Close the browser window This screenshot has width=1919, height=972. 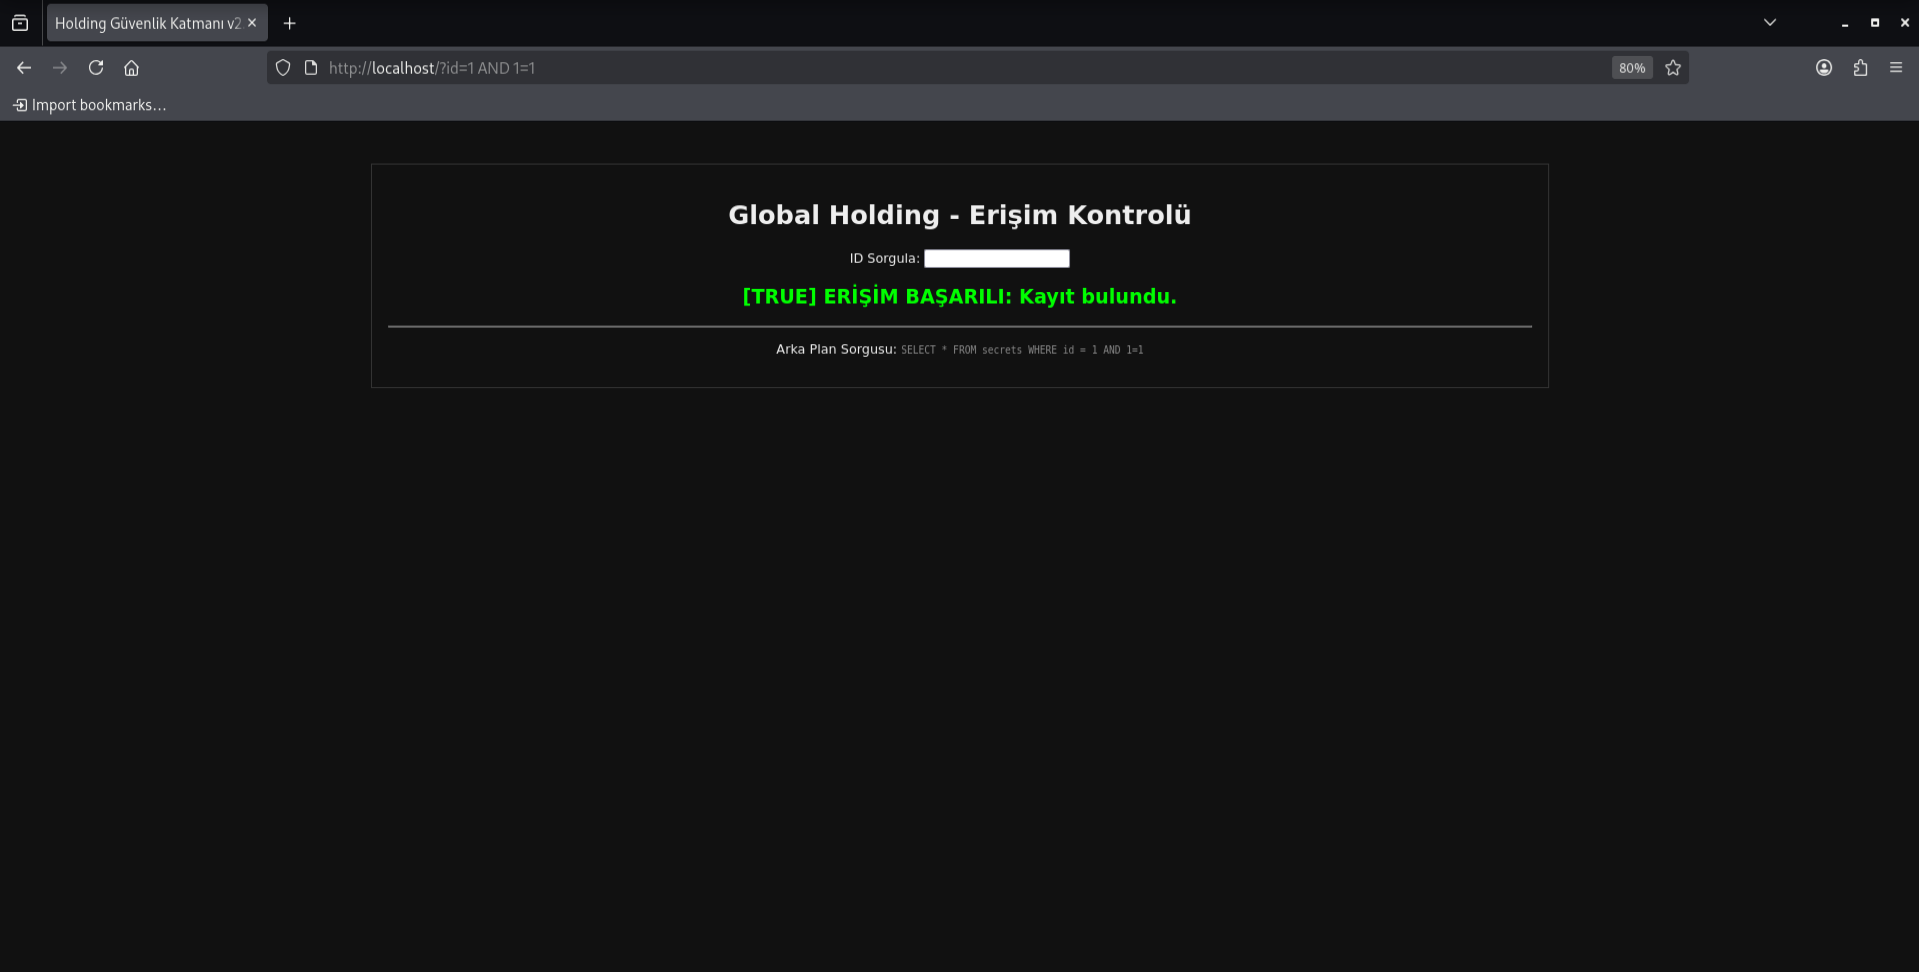[1905, 23]
